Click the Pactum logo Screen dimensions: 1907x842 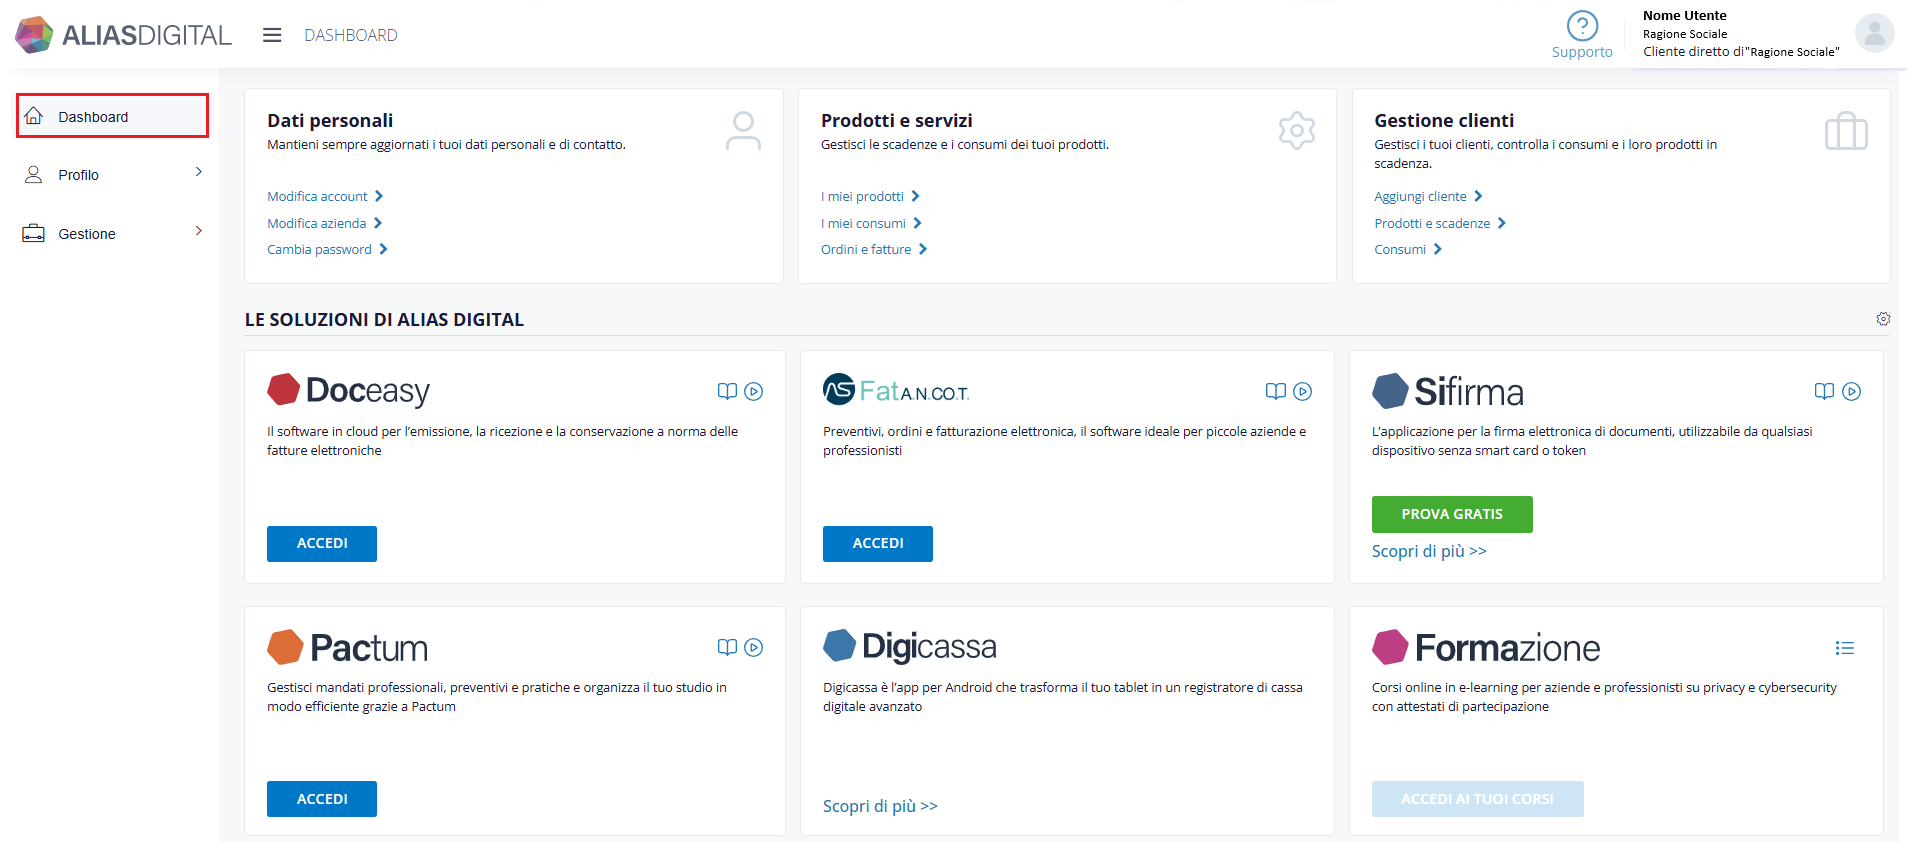tap(347, 647)
